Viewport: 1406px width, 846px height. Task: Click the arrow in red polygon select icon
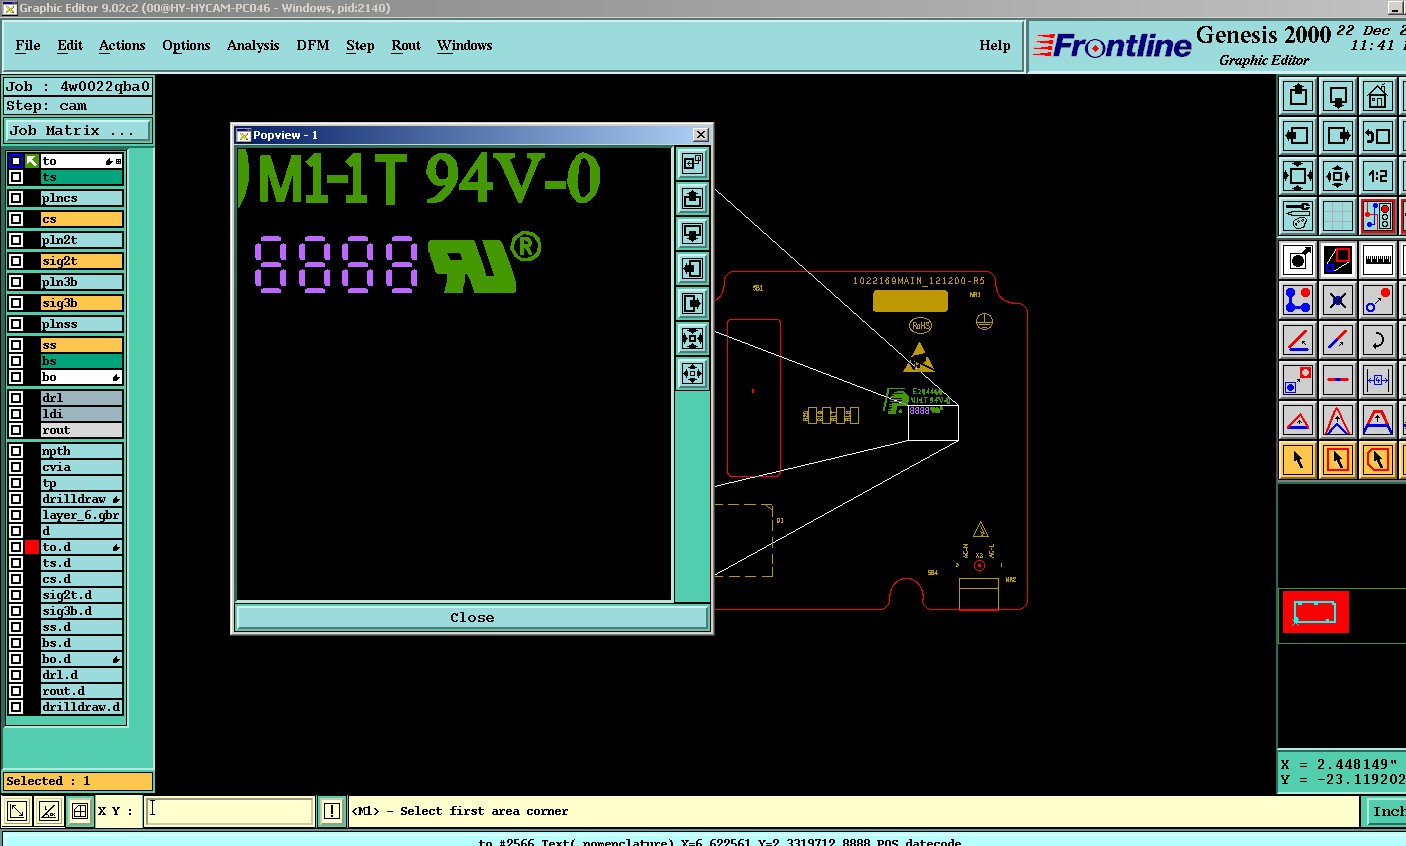(x=1378, y=460)
